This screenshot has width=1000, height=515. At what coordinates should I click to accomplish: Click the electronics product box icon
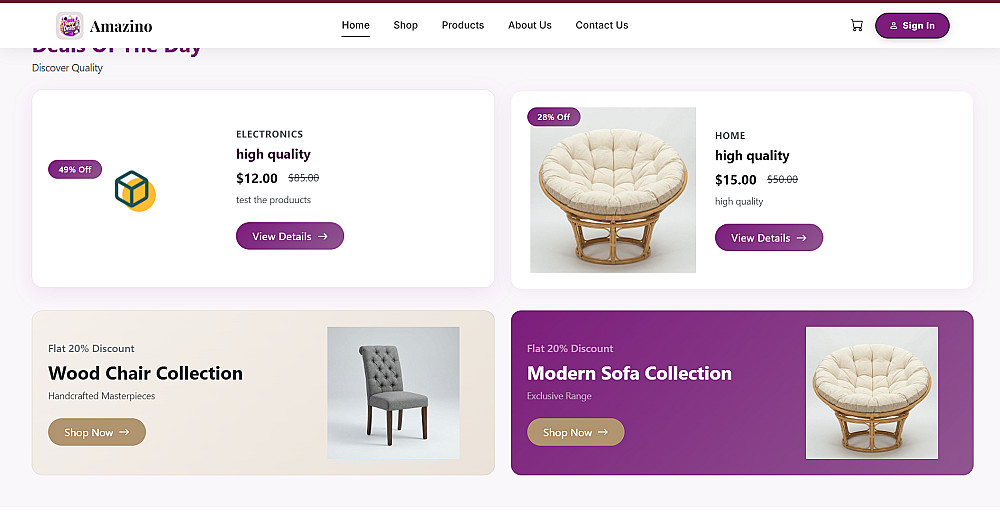[133, 190]
